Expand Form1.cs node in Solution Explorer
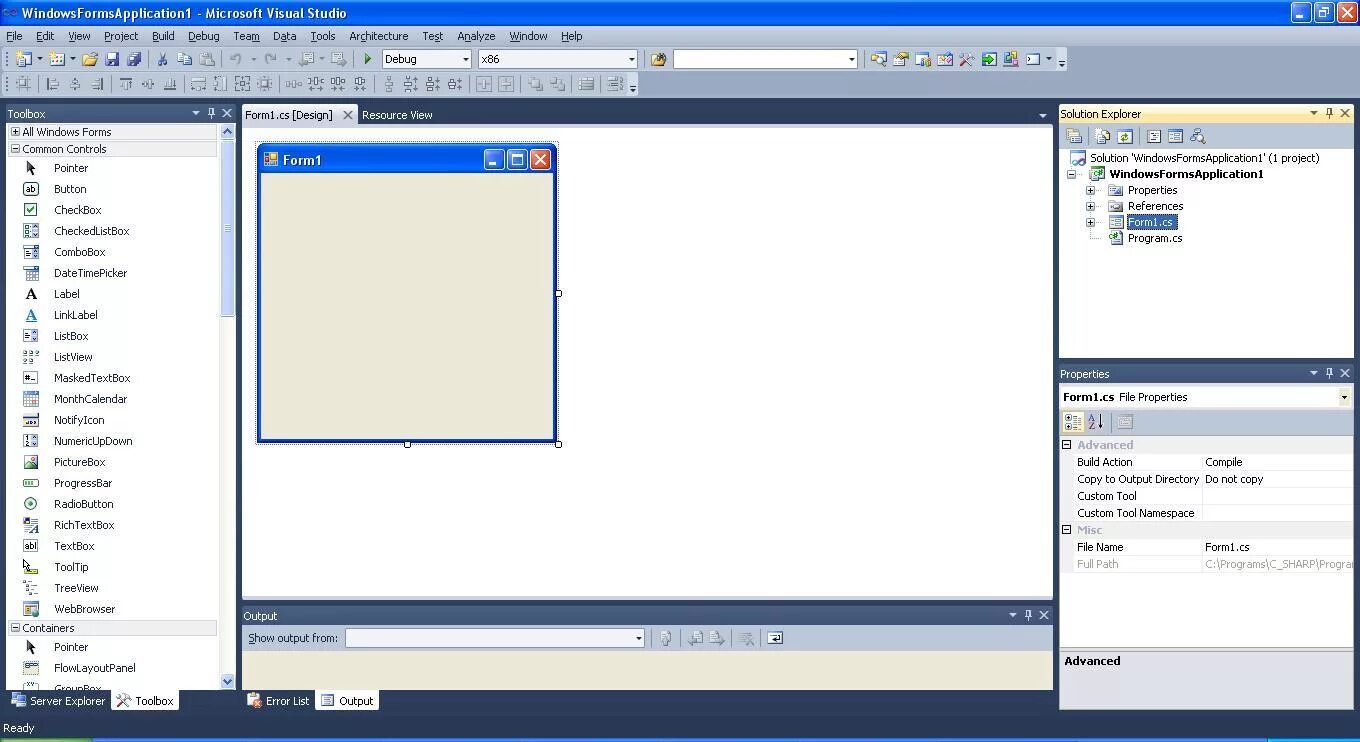The height and width of the screenshot is (742, 1360). (1091, 222)
